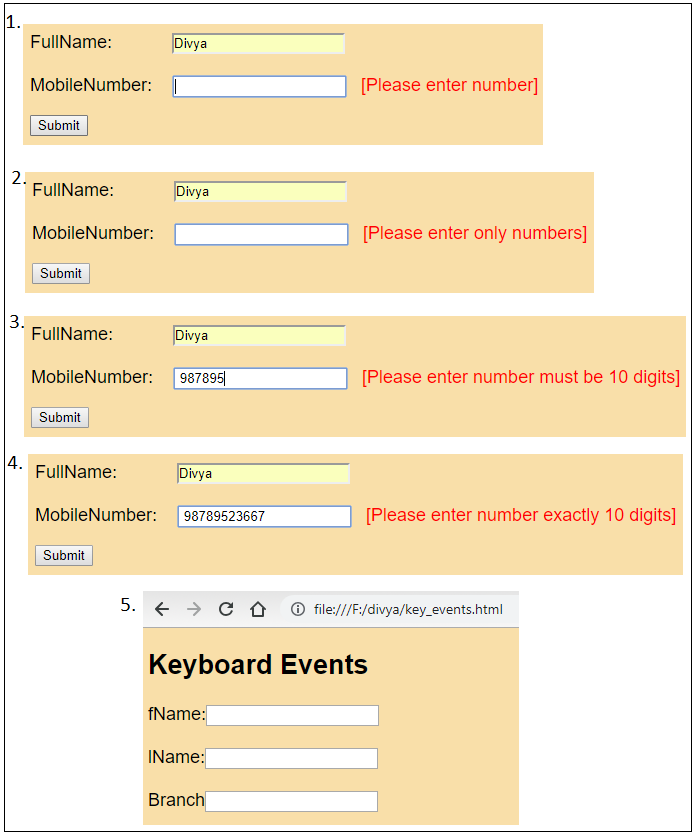Click the browser forward arrow

pos(194,609)
